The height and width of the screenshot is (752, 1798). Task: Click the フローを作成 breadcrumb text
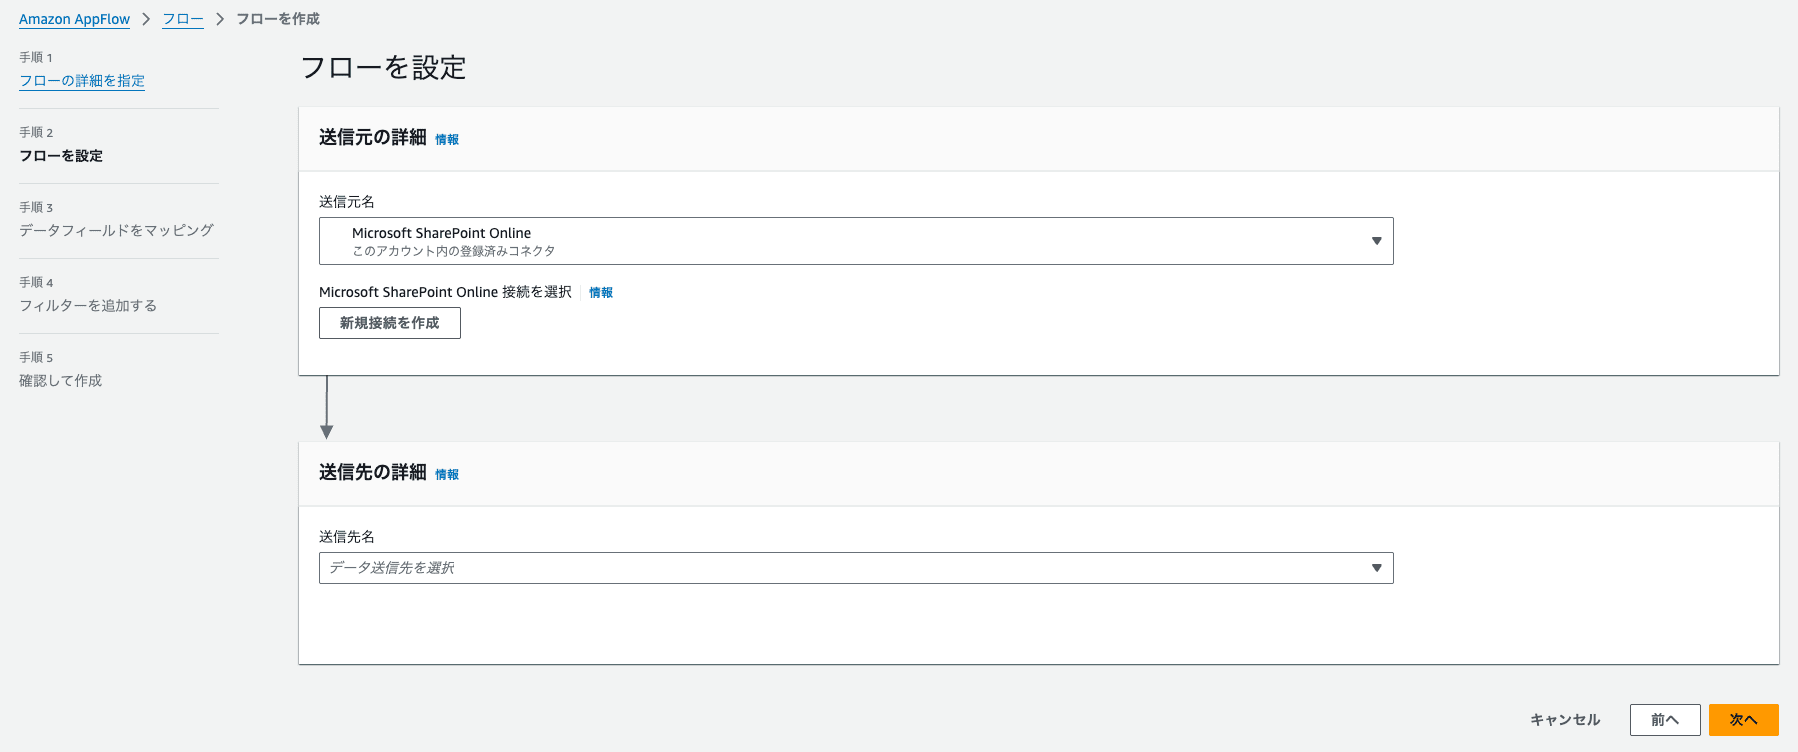tap(278, 19)
